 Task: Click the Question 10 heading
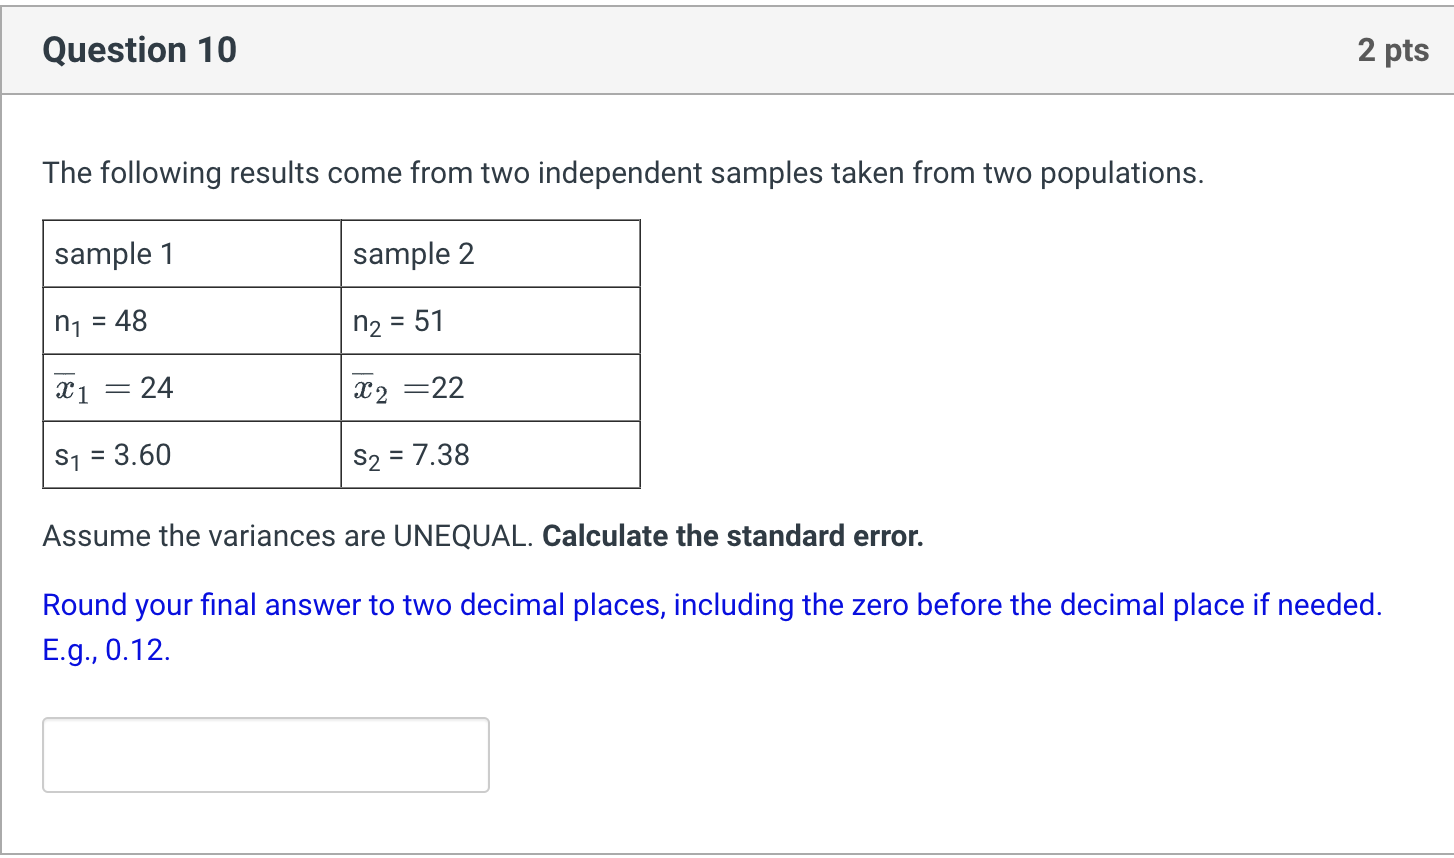click(140, 50)
